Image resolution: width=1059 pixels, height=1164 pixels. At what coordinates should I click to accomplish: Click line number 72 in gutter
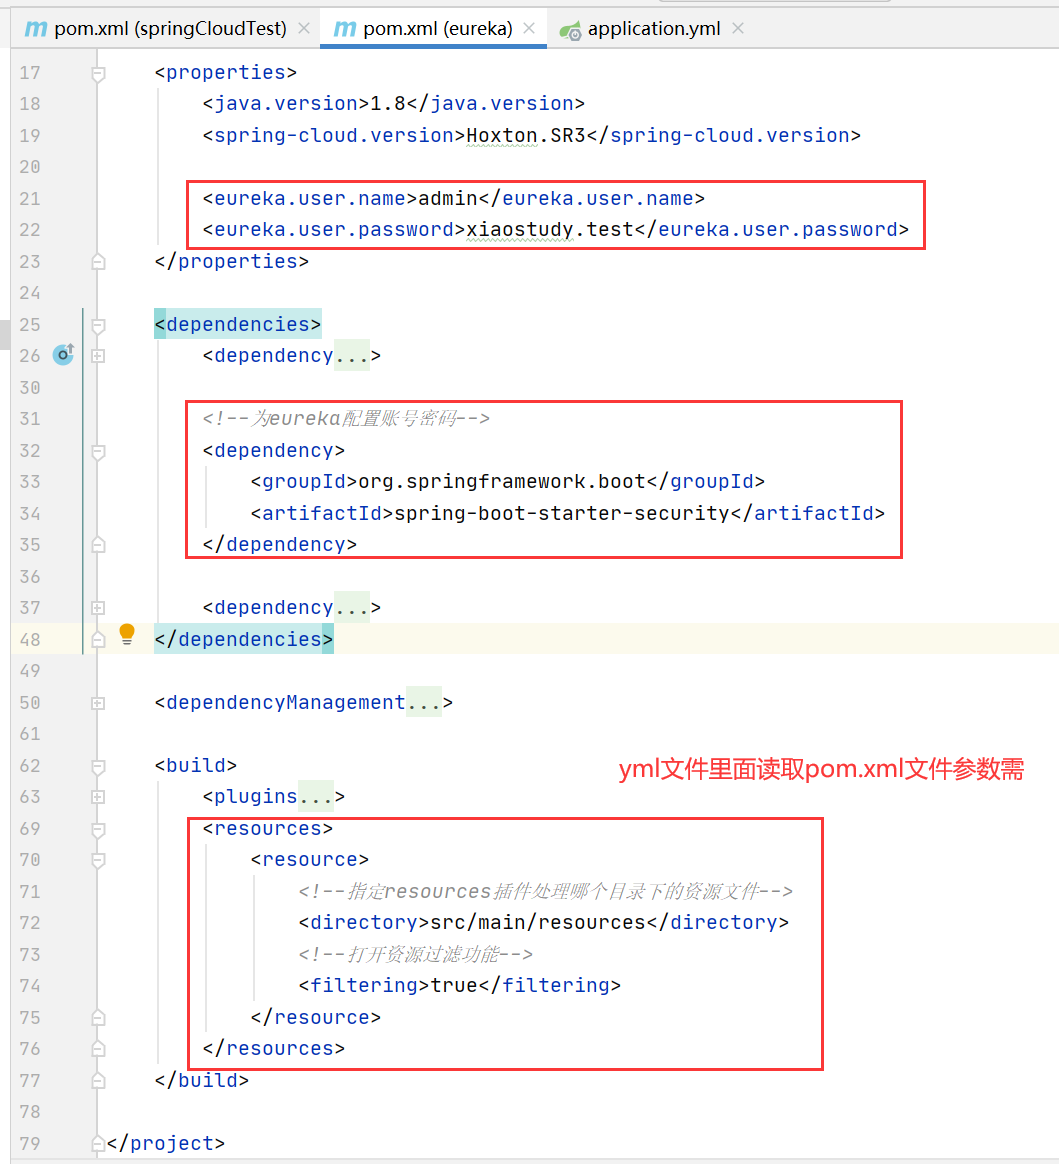(x=30, y=923)
